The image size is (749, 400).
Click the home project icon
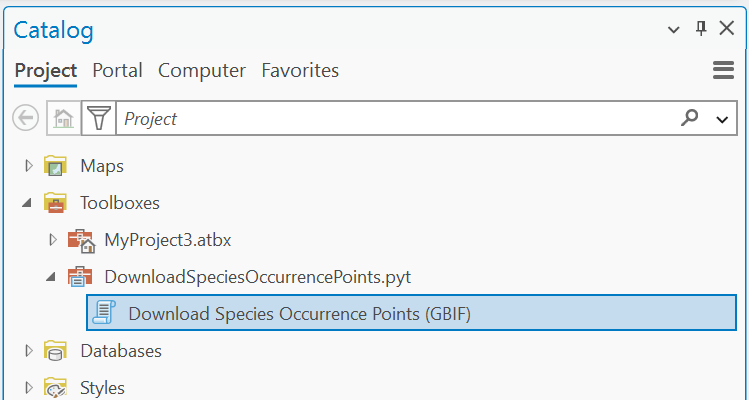(63, 118)
